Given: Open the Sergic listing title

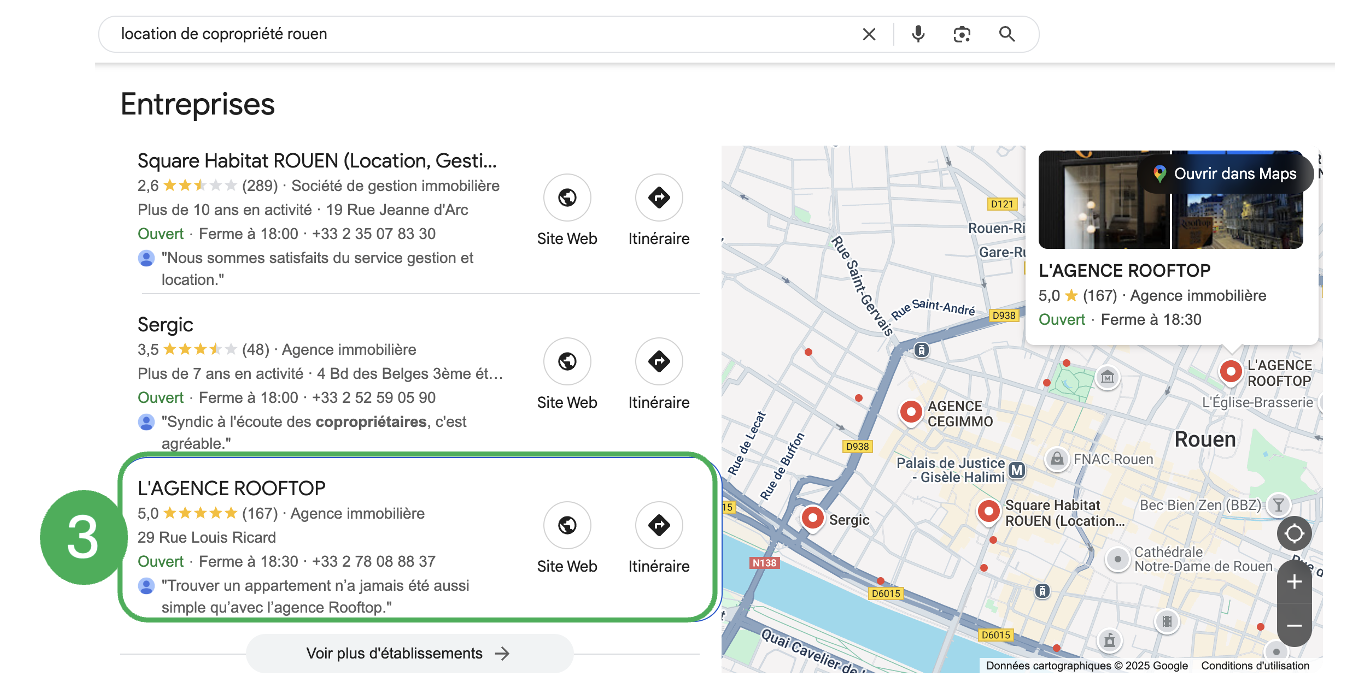Looking at the screenshot, I should point(165,325).
